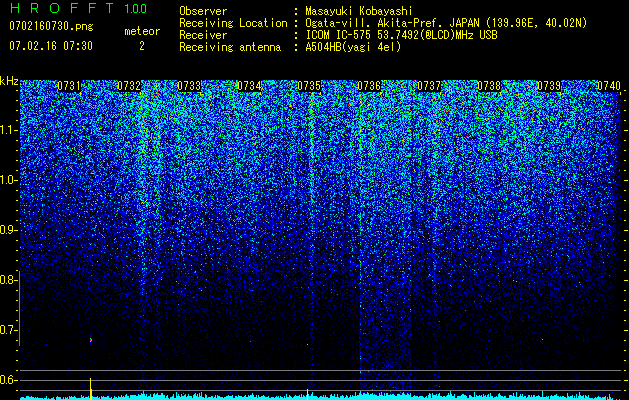
Task: Select the A504HB(yagi 4el) antenna text
Action: point(353,47)
